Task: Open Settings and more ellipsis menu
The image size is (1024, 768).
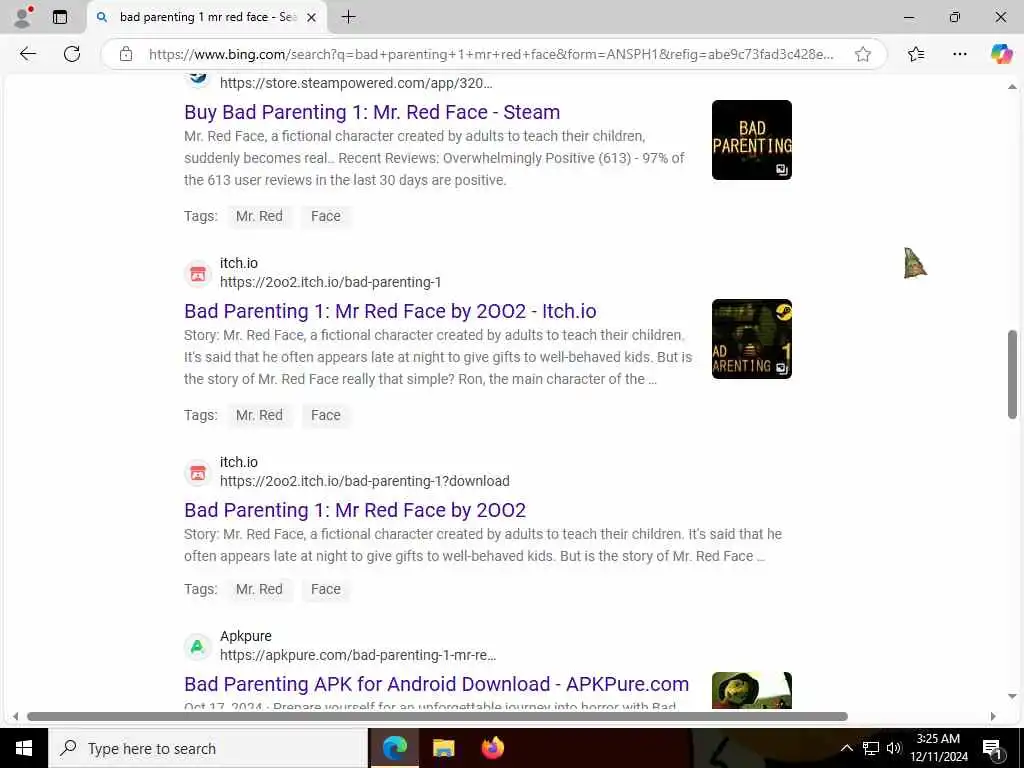Action: click(x=959, y=54)
